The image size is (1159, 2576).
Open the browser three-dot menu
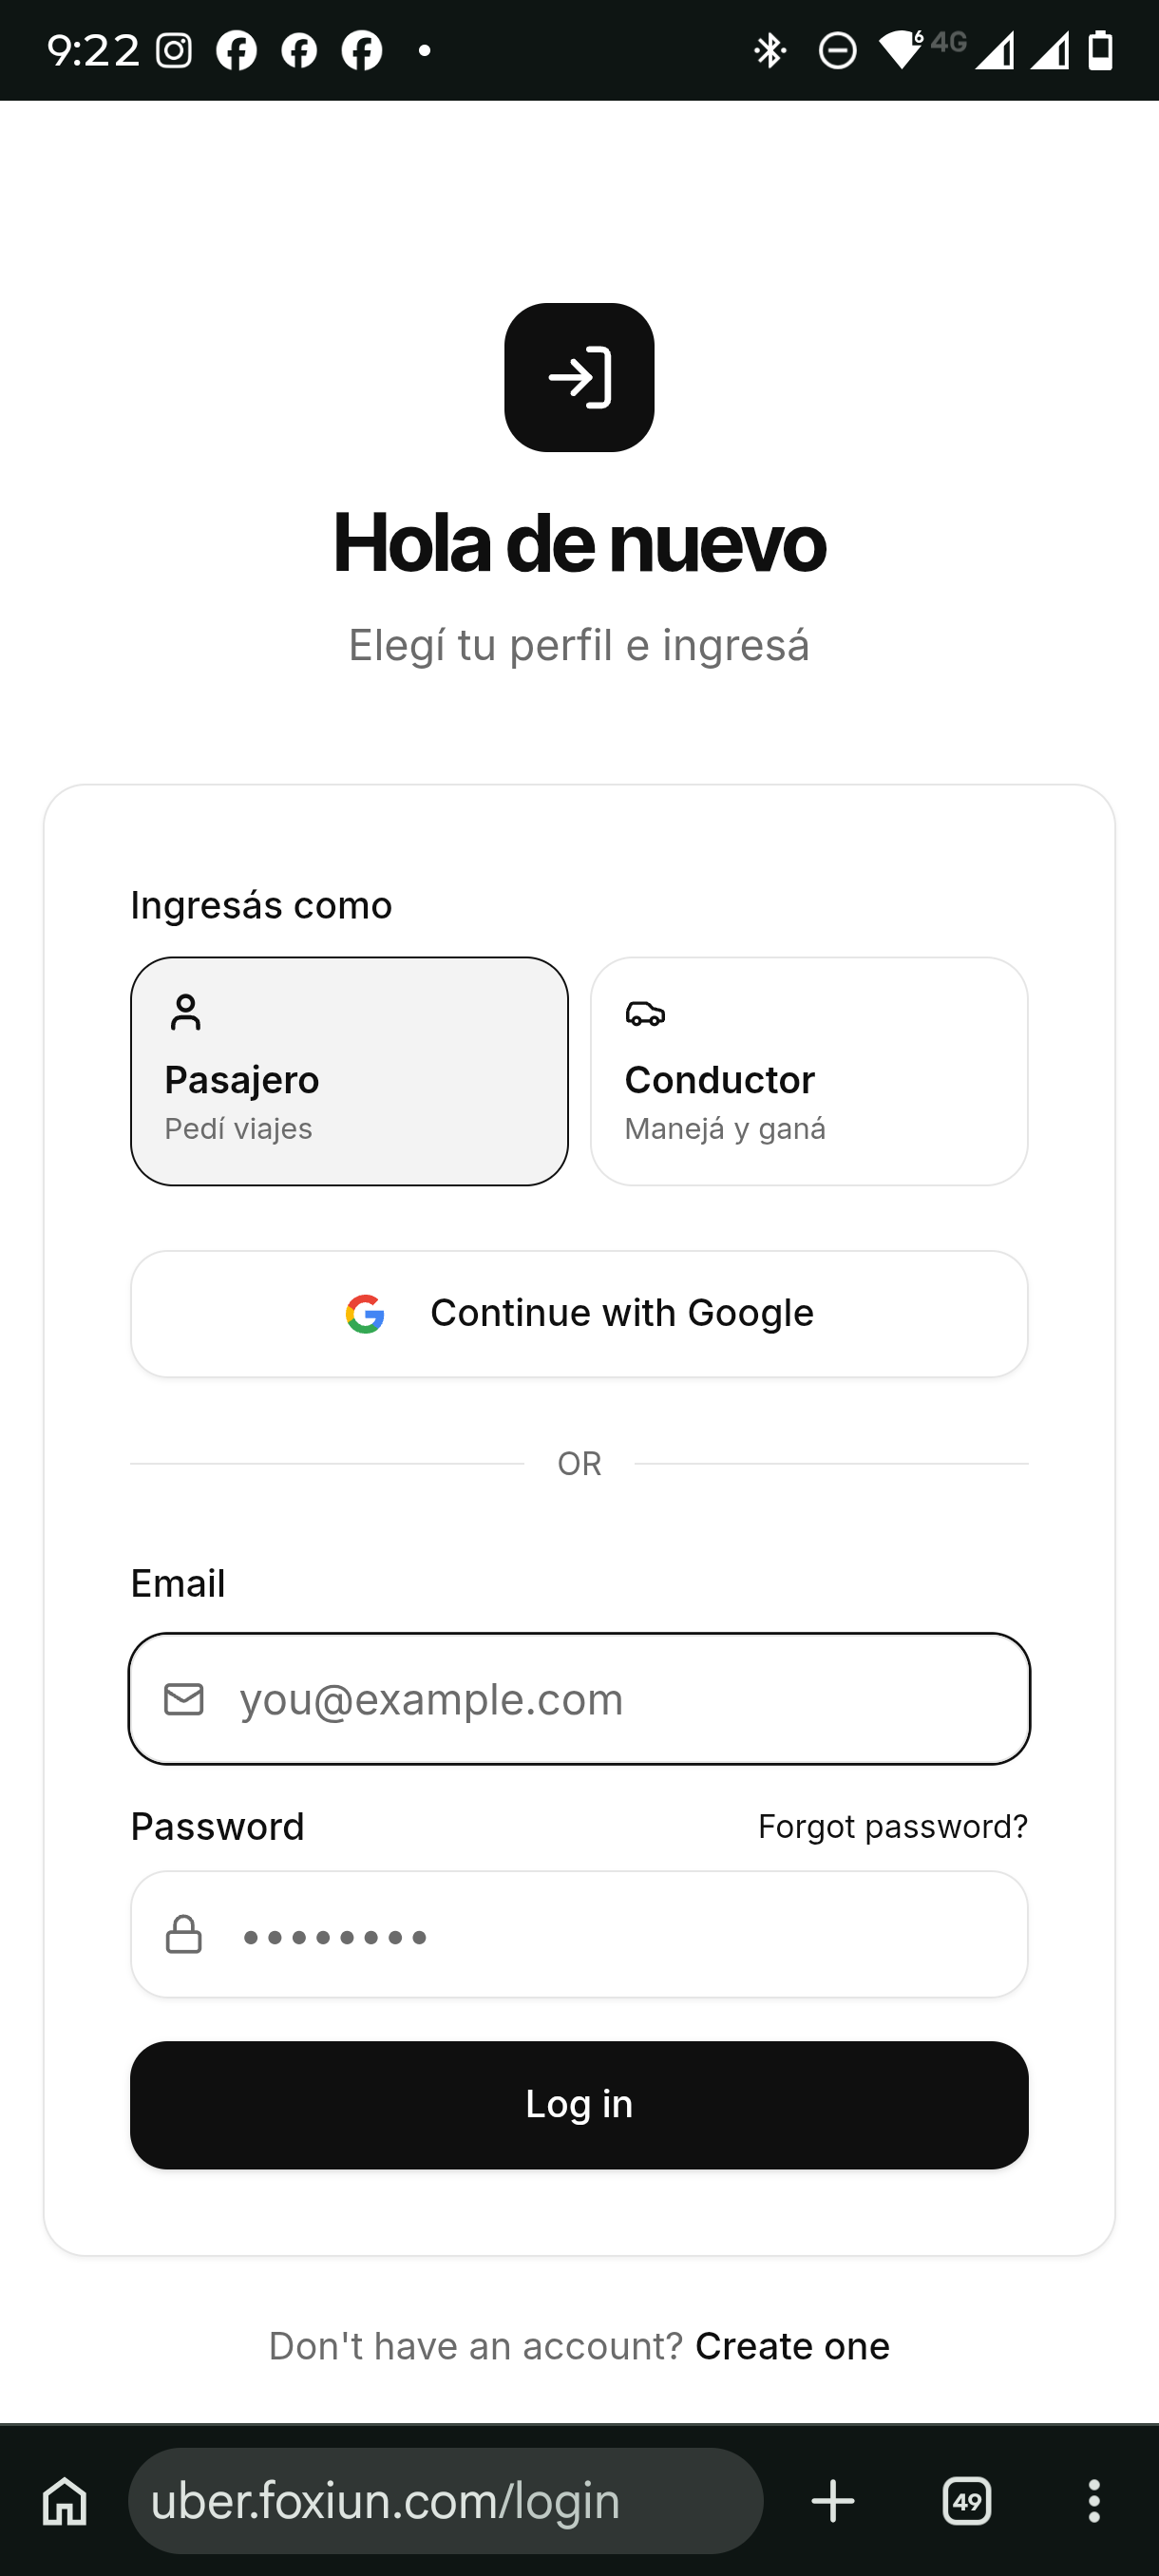[x=1094, y=2501]
